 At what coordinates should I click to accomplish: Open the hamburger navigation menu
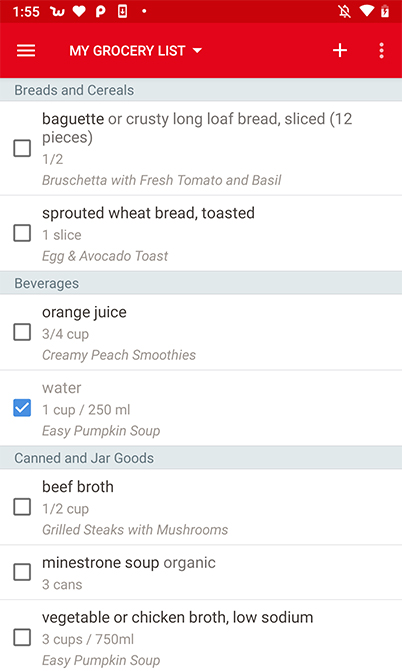coord(26,50)
